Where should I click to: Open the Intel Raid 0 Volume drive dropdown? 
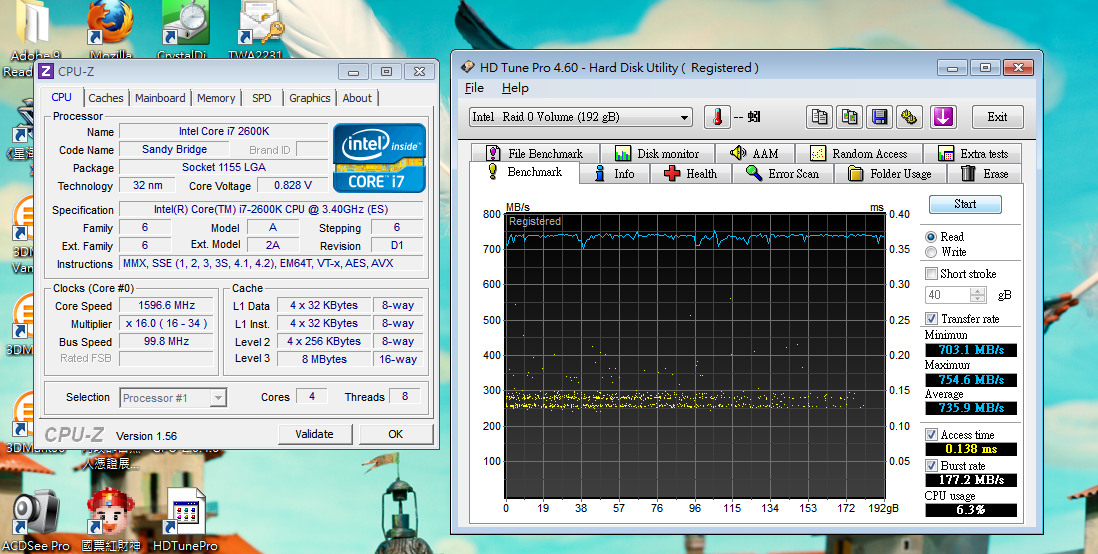tap(581, 117)
